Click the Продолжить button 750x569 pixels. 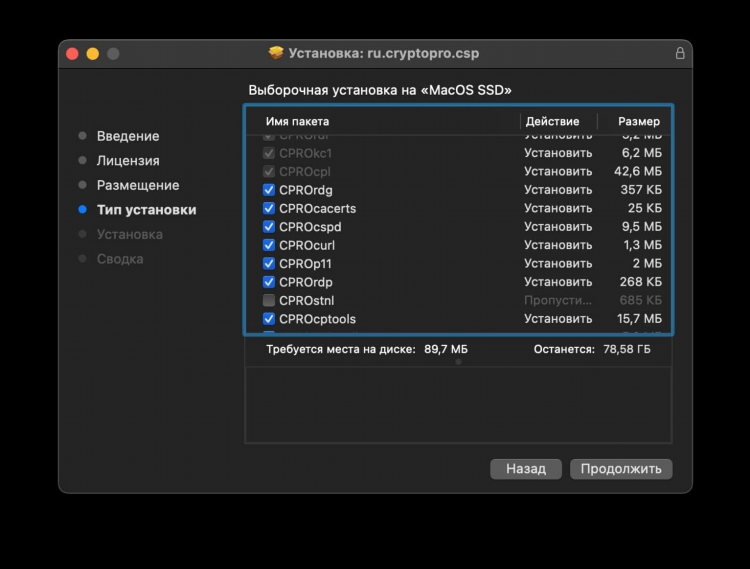(621, 469)
